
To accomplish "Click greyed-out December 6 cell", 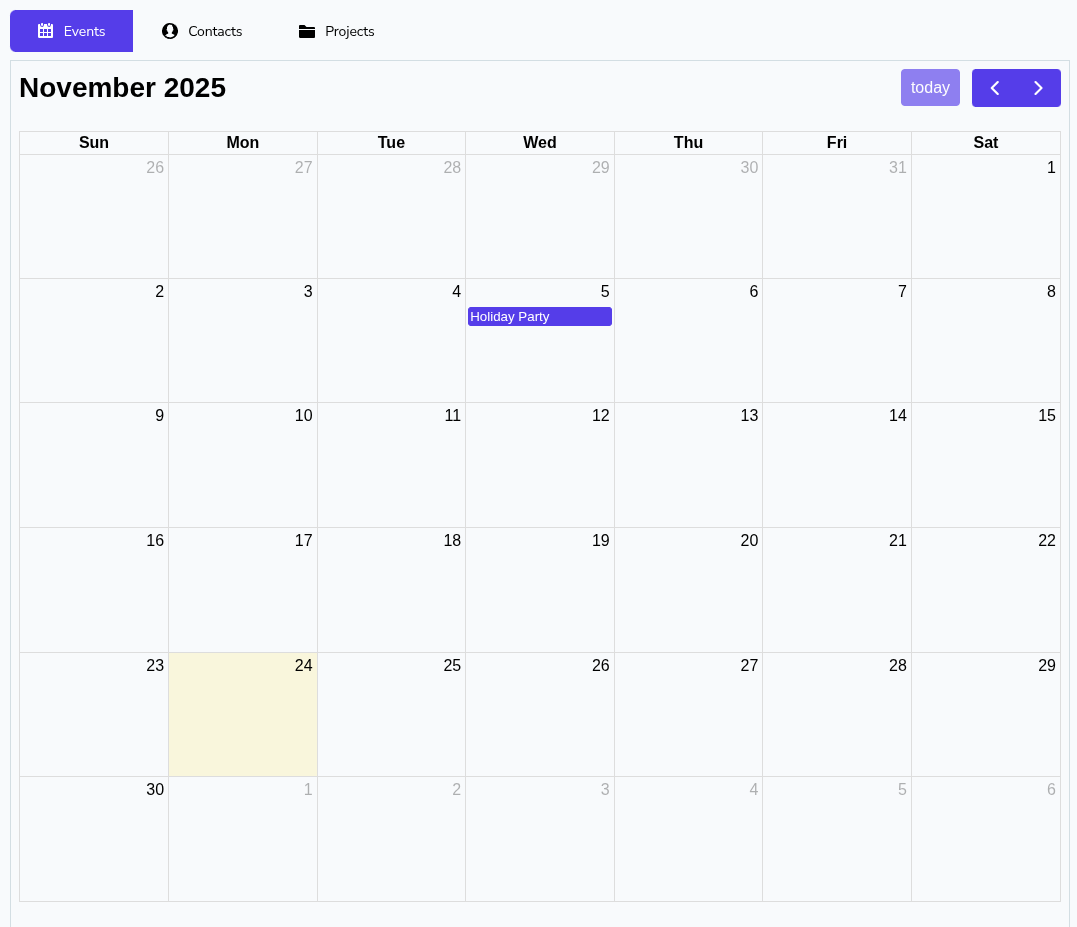I will coord(985,838).
